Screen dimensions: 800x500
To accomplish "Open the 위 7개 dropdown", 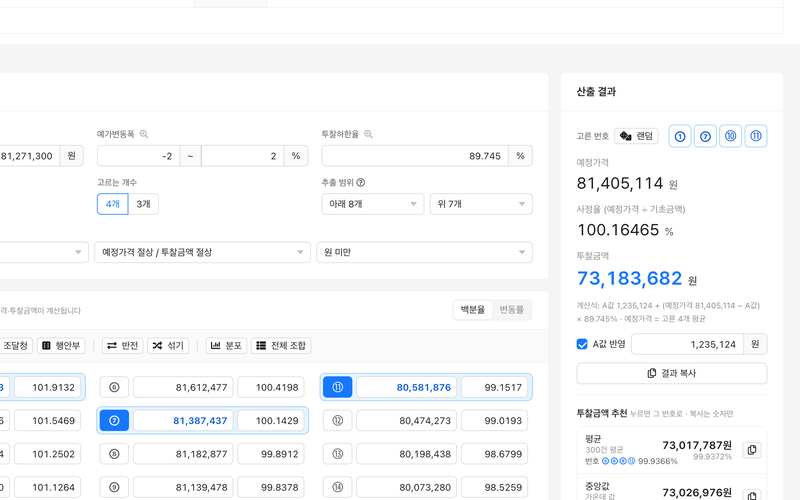I will point(481,204).
